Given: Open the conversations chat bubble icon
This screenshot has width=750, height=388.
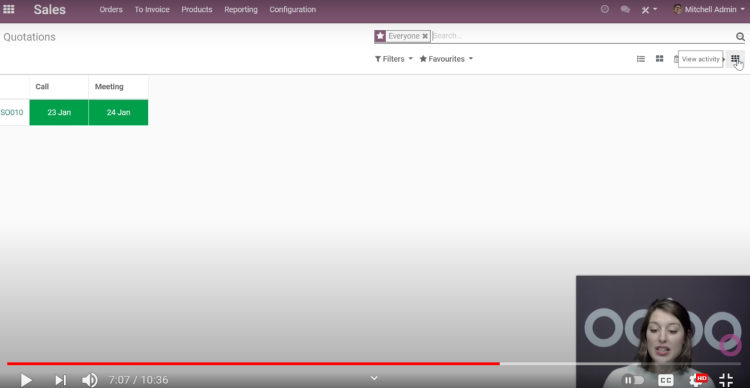Looking at the screenshot, I should [x=625, y=9].
